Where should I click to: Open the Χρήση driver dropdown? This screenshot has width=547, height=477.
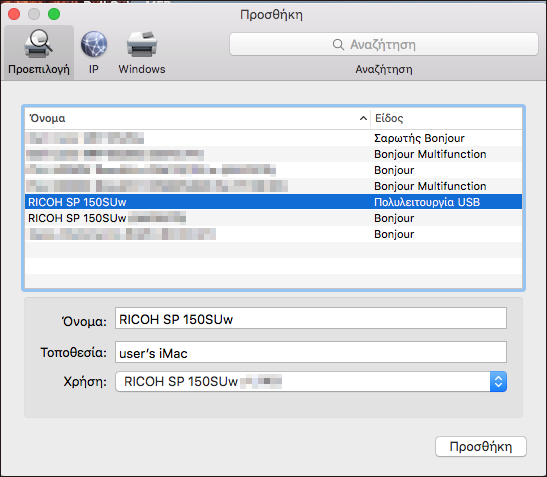(311, 381)
